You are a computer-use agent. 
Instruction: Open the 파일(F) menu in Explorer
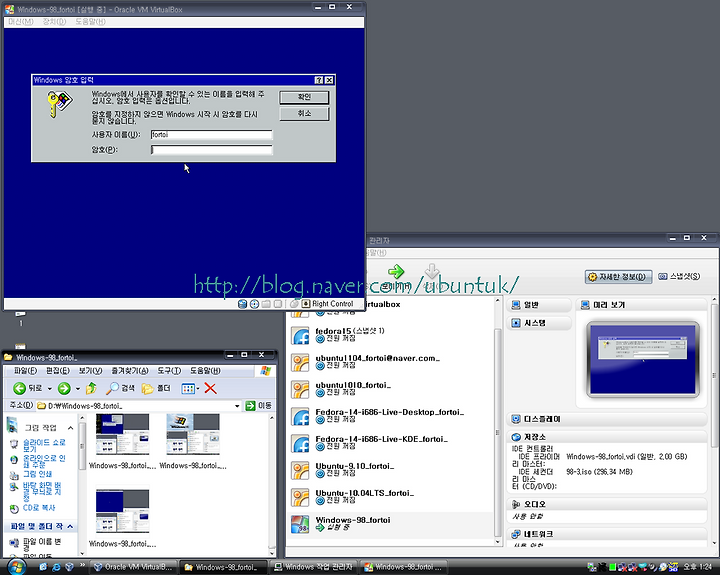pos(25,371)
